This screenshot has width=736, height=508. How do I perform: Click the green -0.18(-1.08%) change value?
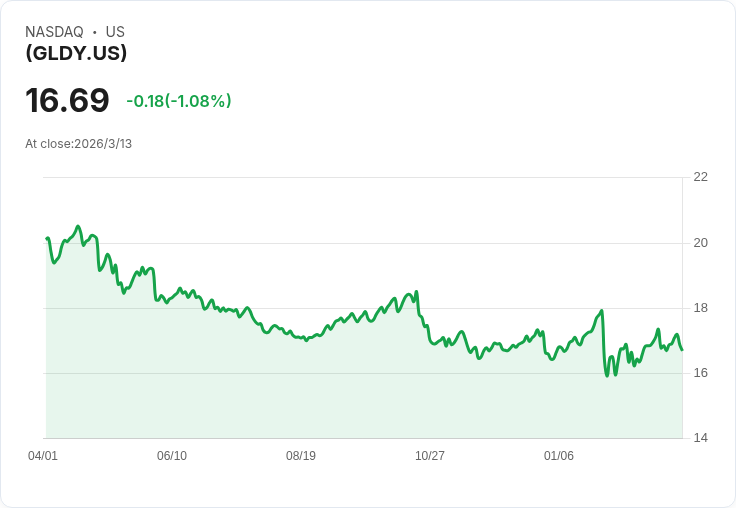(x=179, y=101)
